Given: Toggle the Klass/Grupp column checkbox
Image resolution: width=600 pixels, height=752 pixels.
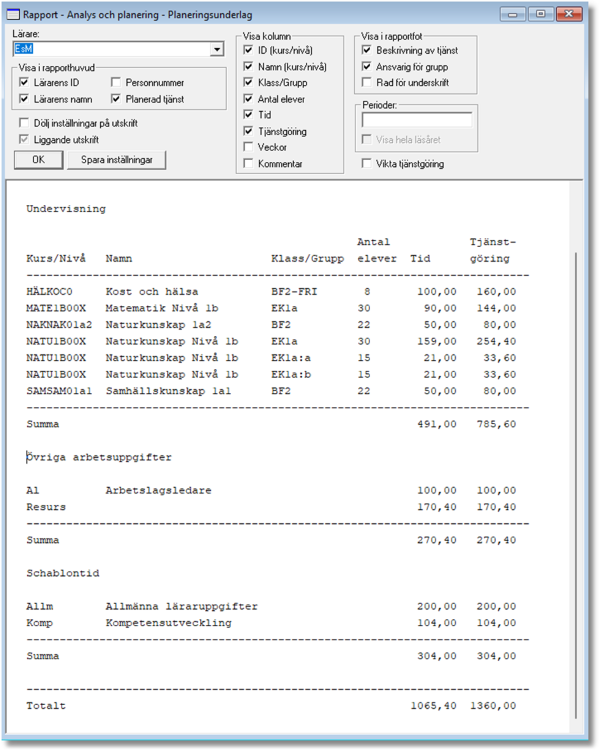Looking at the screenshot, I should click(249, 83).
